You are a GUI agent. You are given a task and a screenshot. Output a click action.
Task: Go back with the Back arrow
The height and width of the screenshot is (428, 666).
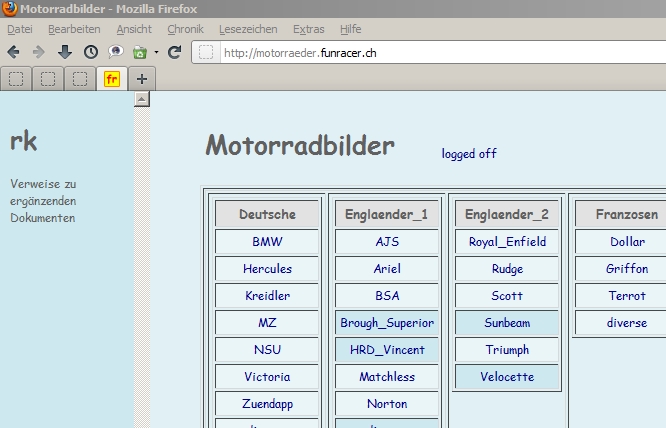[x=14, y=52]
